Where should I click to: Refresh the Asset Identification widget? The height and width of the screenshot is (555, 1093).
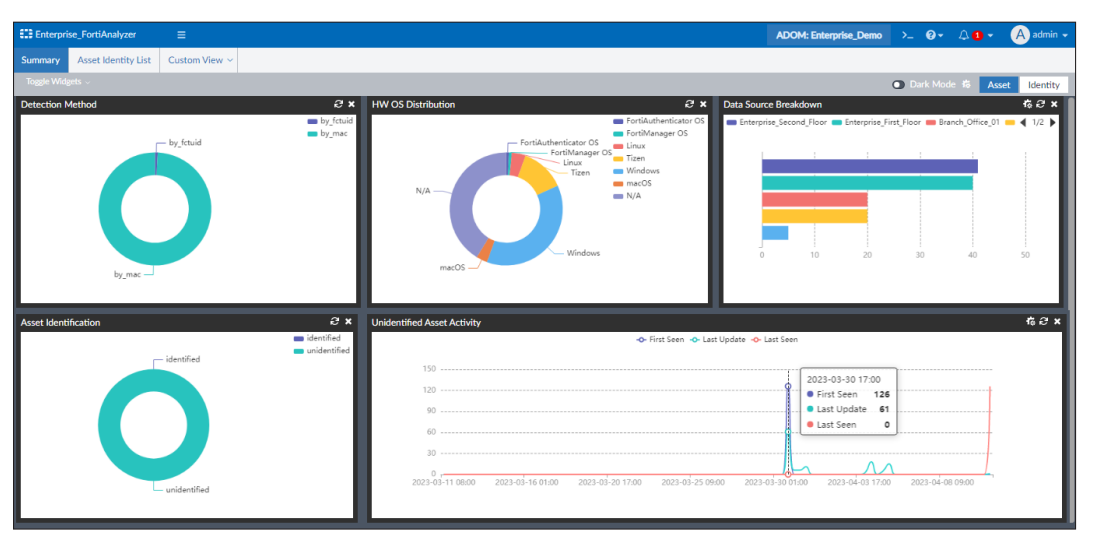pos(335,321)
